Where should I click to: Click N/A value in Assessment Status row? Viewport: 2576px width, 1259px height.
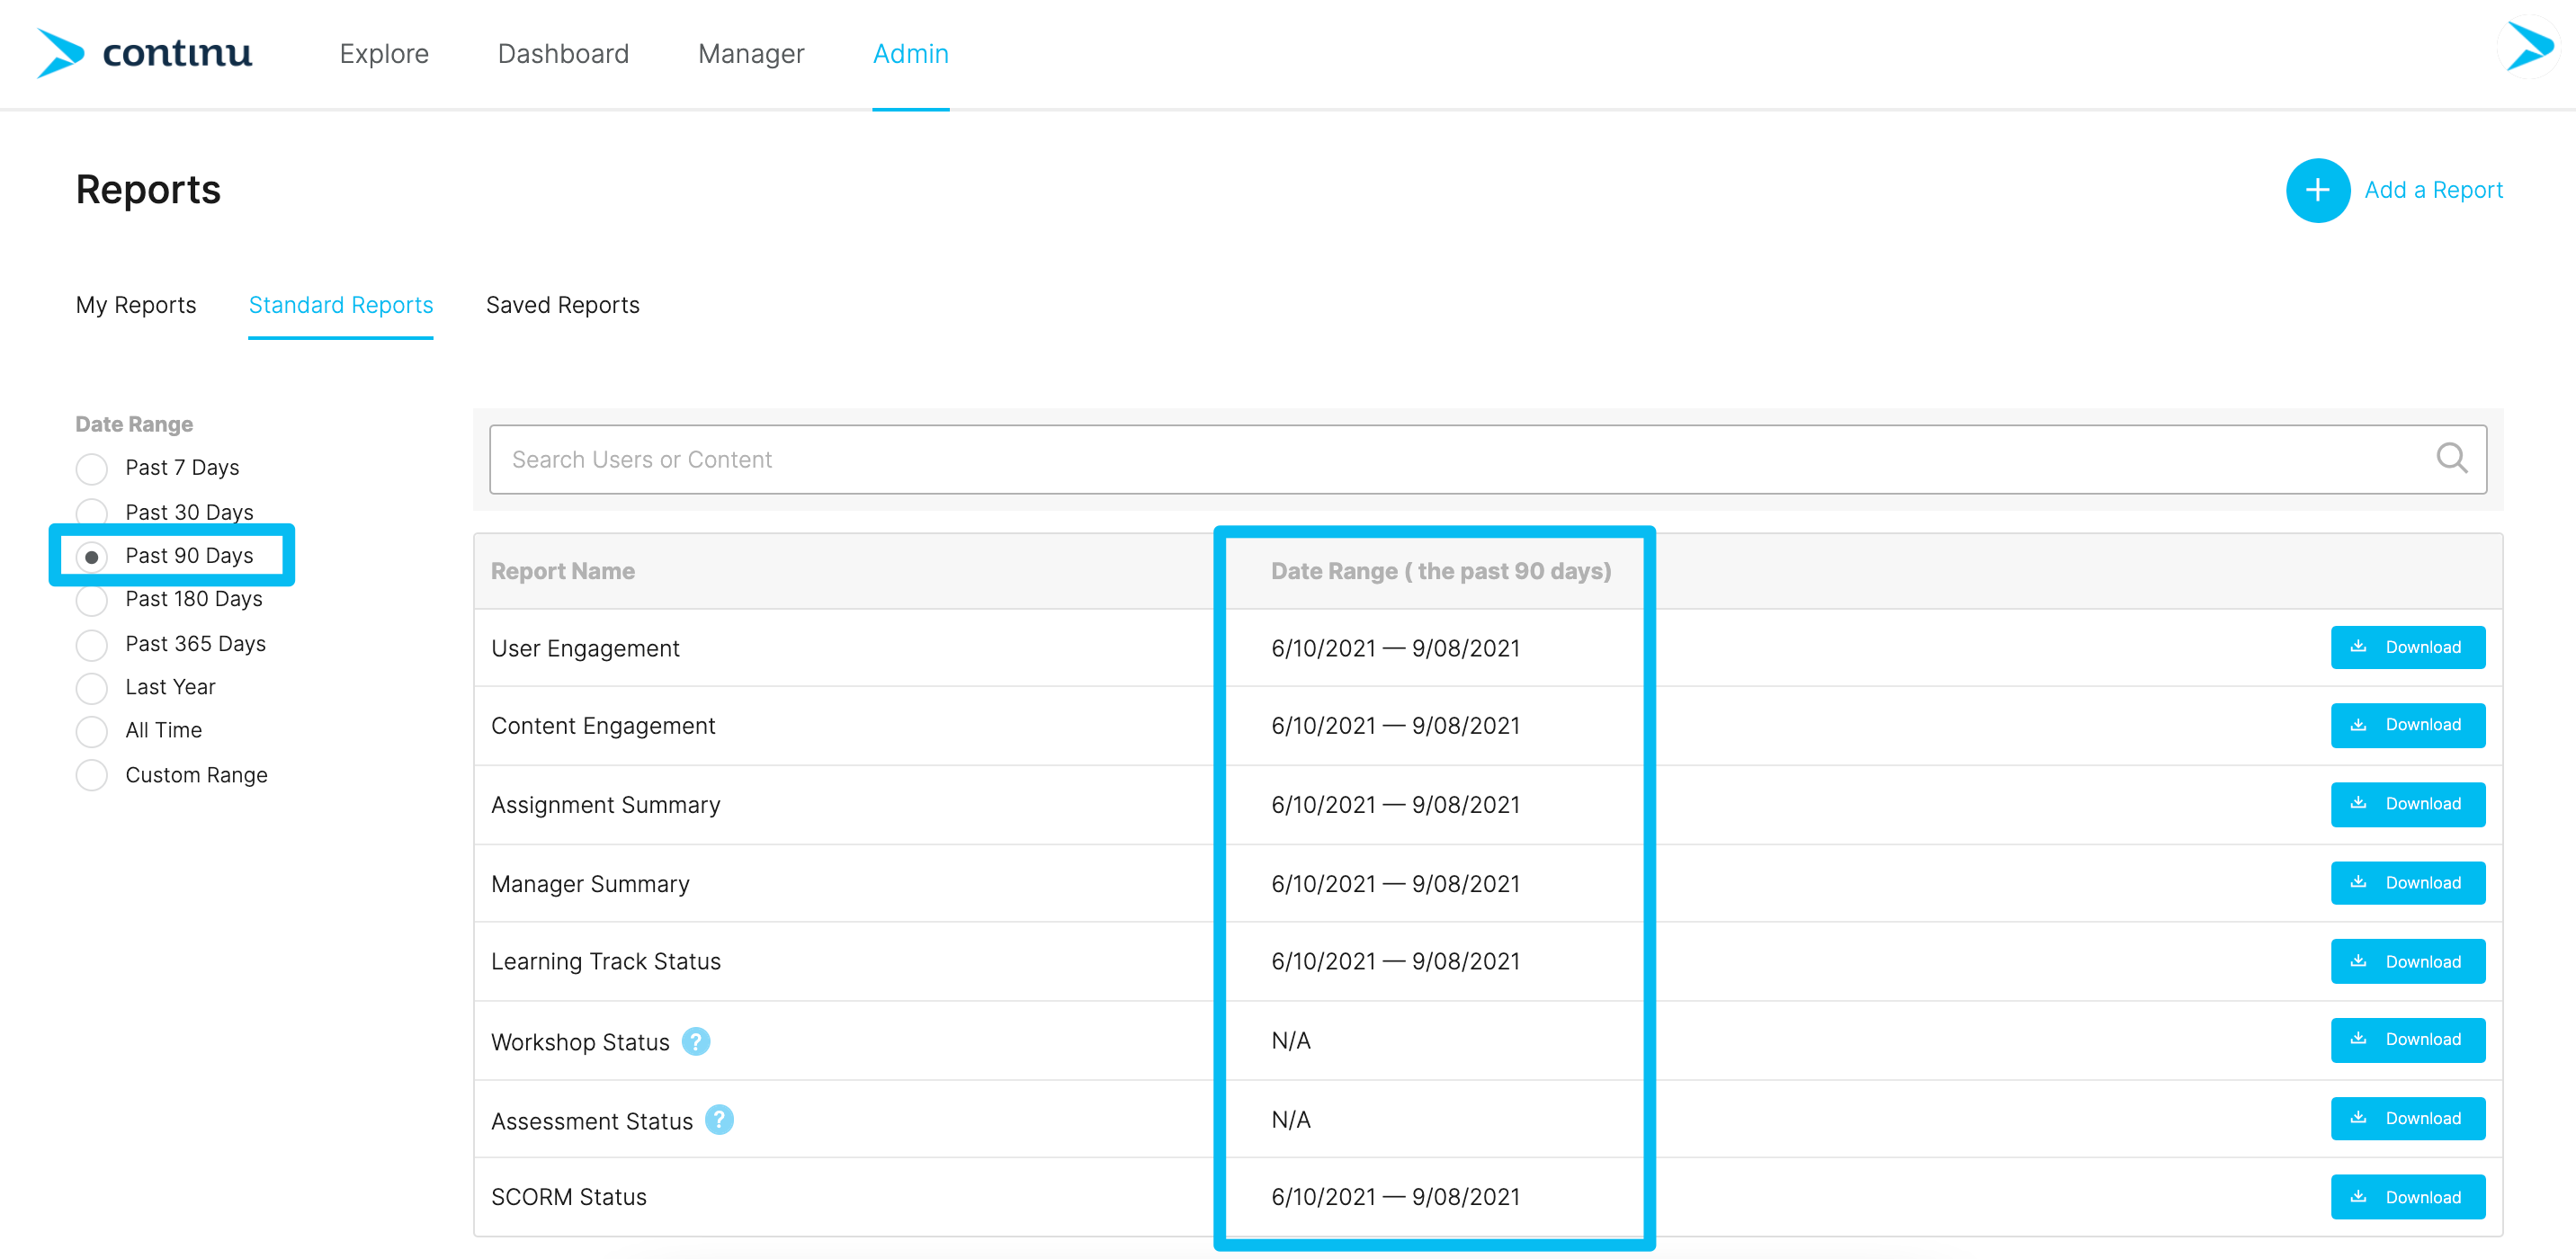click(1291, 1120)
